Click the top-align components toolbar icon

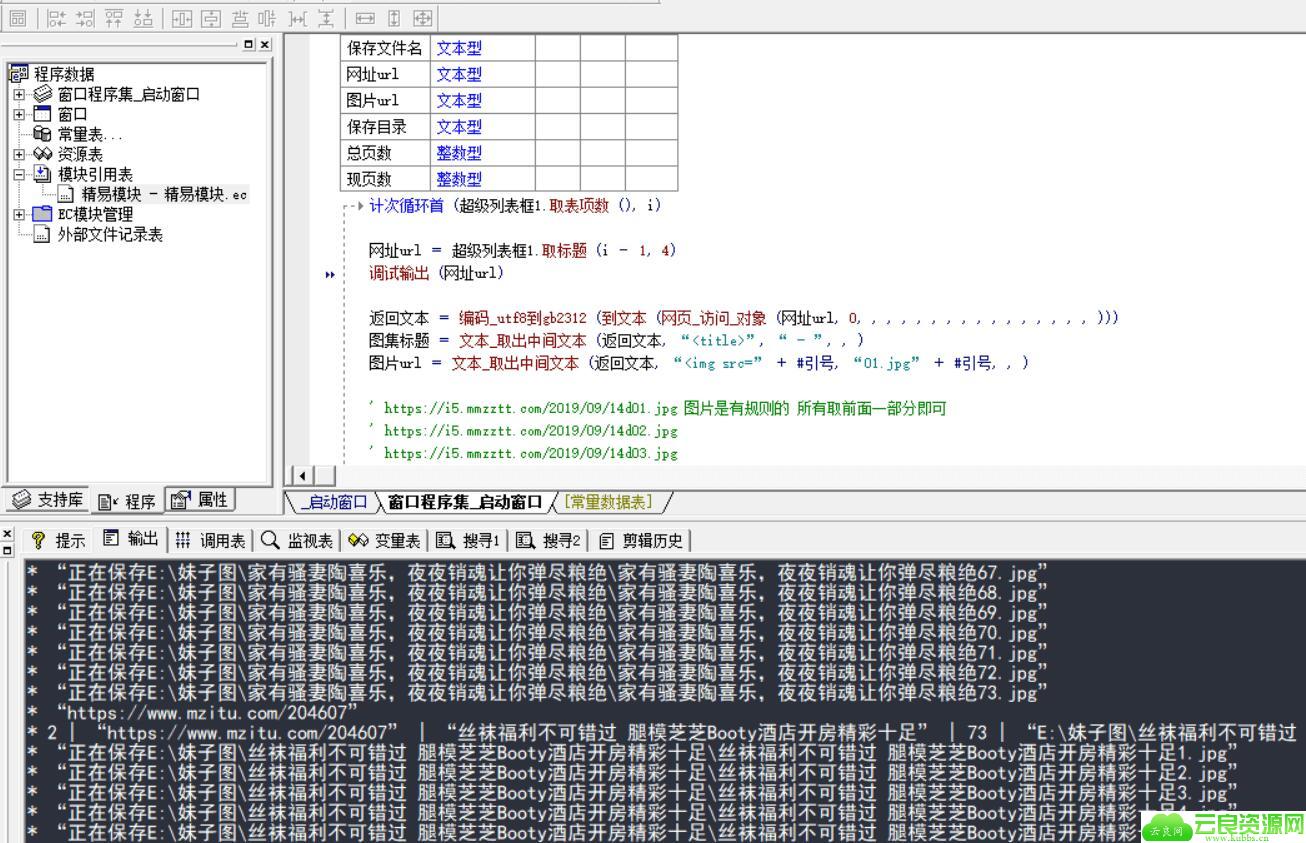(x=115, y=18)
